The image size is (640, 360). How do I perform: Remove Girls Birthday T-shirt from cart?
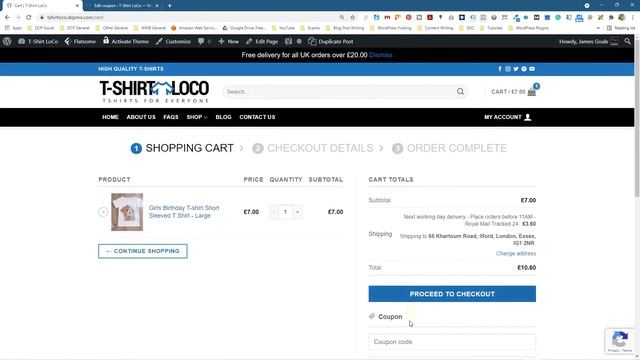[103, 212]
